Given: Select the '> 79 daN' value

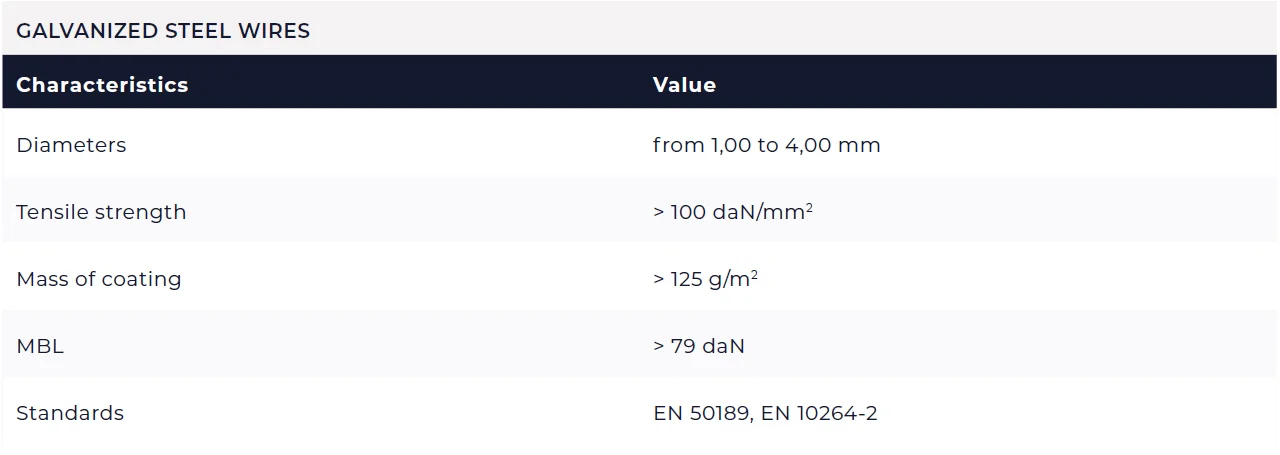Looking at the screenshot, I should point(699,346).
